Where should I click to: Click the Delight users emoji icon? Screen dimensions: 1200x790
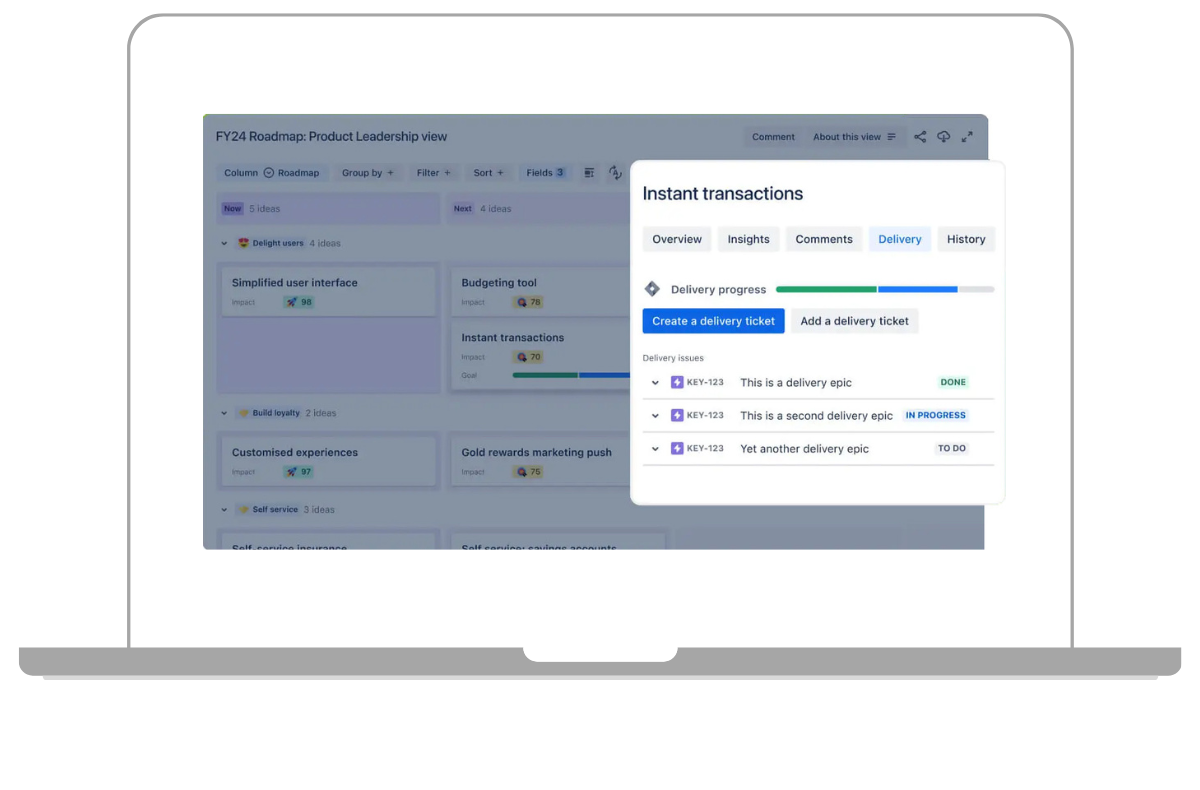point(242,243)
